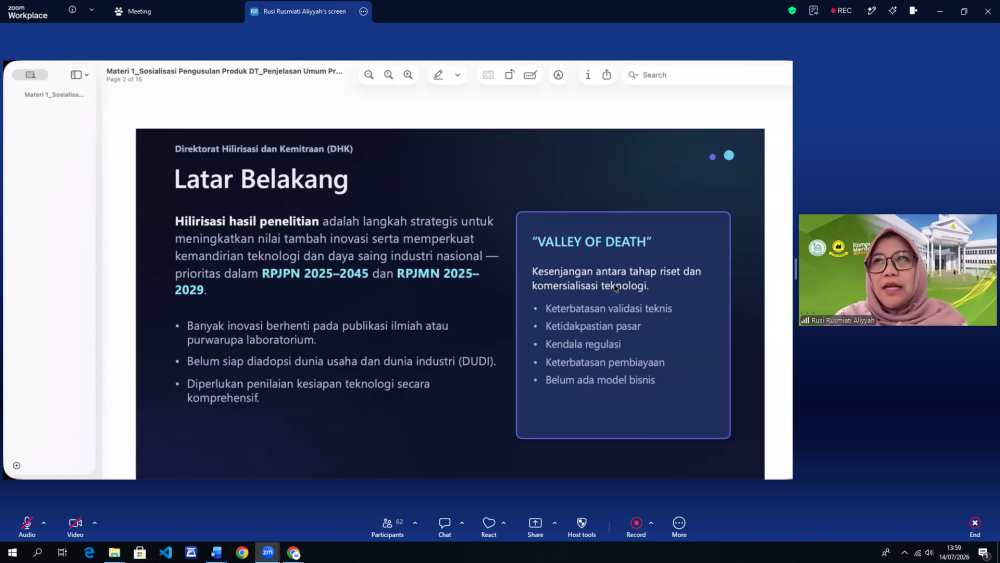Click the exit view icon in top bar
Screen dimensions: 1000x563
pyautogui.click(x=913, y=11)
